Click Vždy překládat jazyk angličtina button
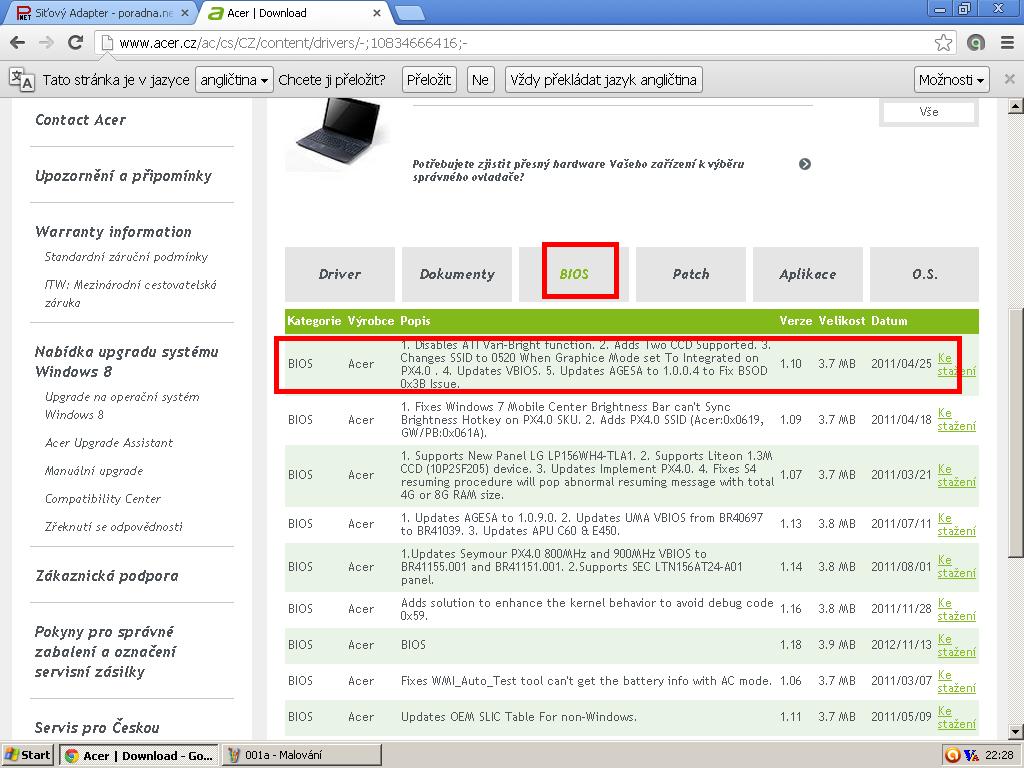This screenshot has width=1024, height=768. 603,80
